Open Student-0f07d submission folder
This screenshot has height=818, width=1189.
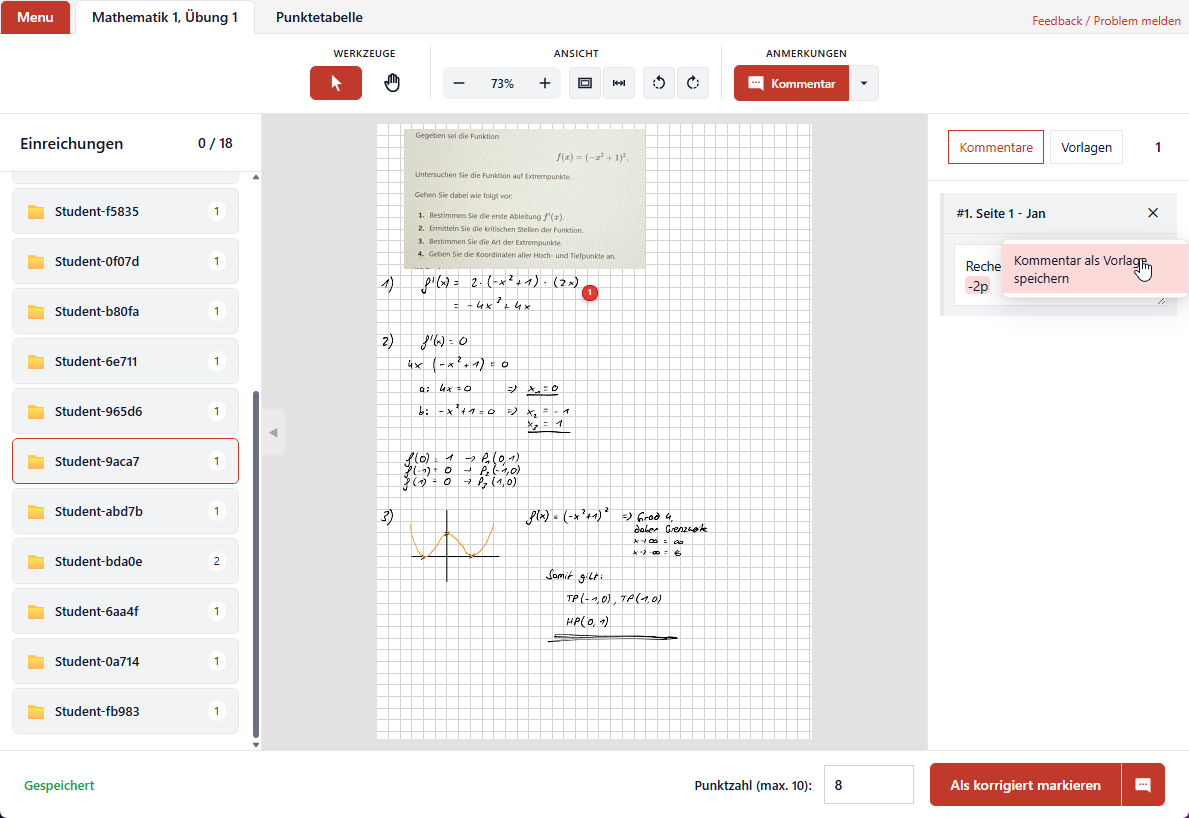125,262
